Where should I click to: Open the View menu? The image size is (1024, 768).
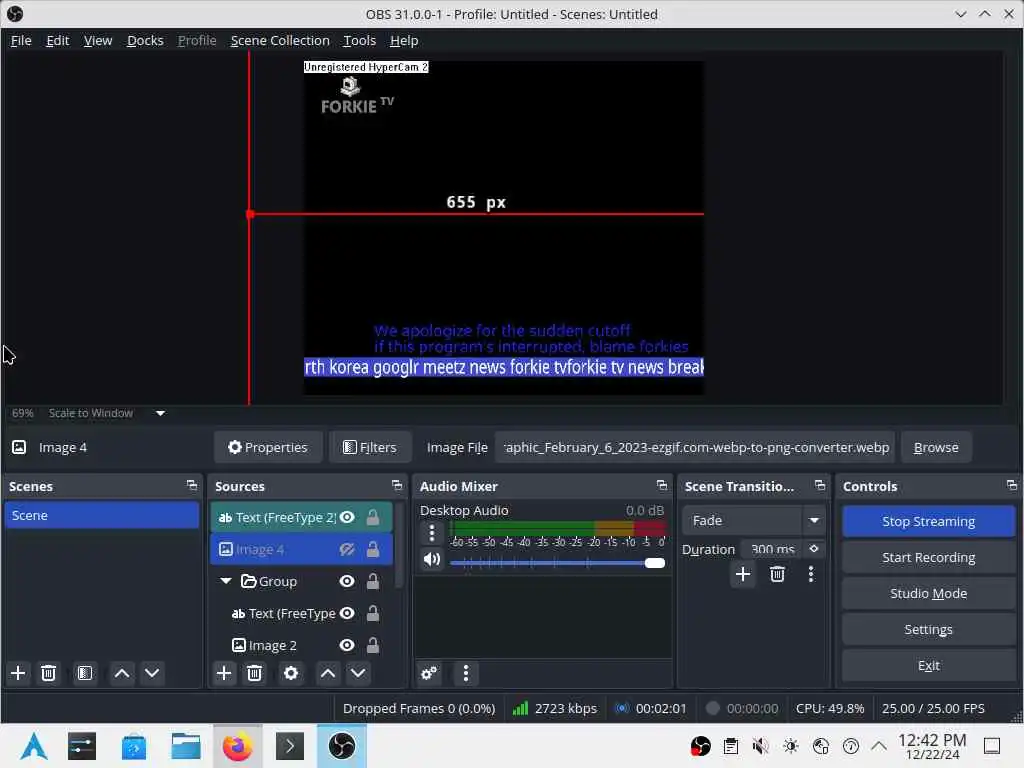point(98,40)
